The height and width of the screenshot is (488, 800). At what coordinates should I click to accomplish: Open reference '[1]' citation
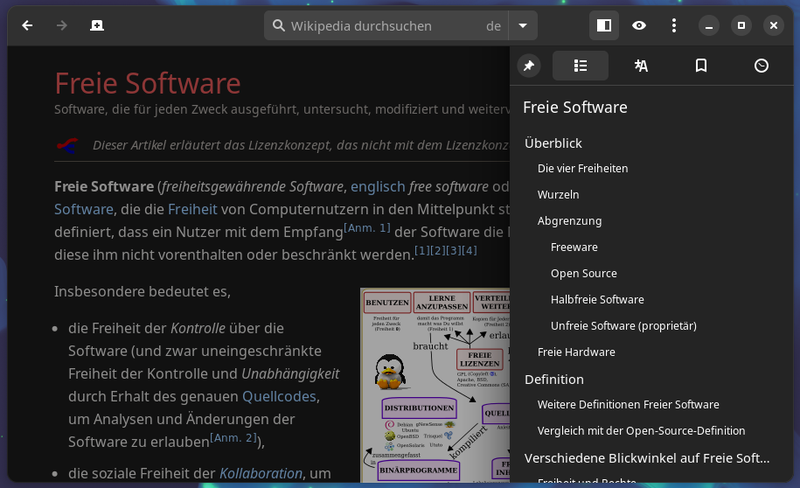pos(422,251)
